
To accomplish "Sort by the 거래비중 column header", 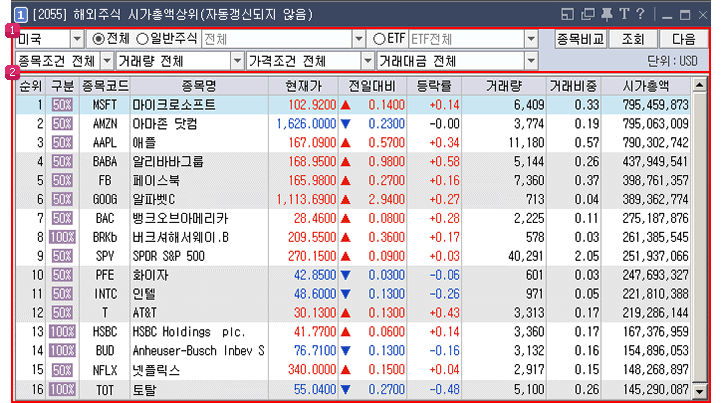I will tap(573, 86).
